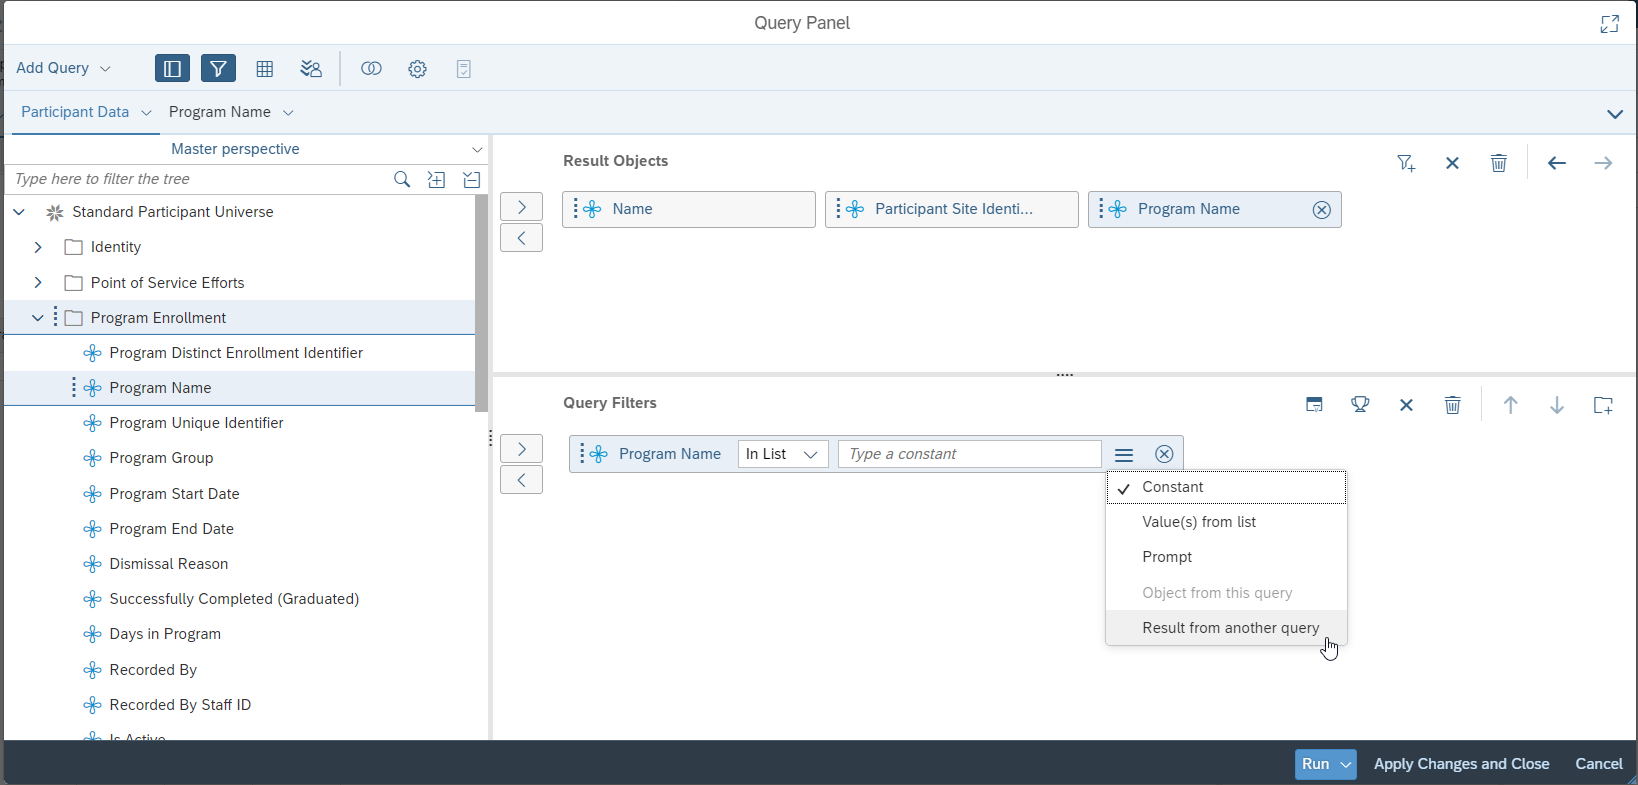Remove selected object from Query Filters
The height and width of the screenshot is (785, 1638).
[521, 480]
